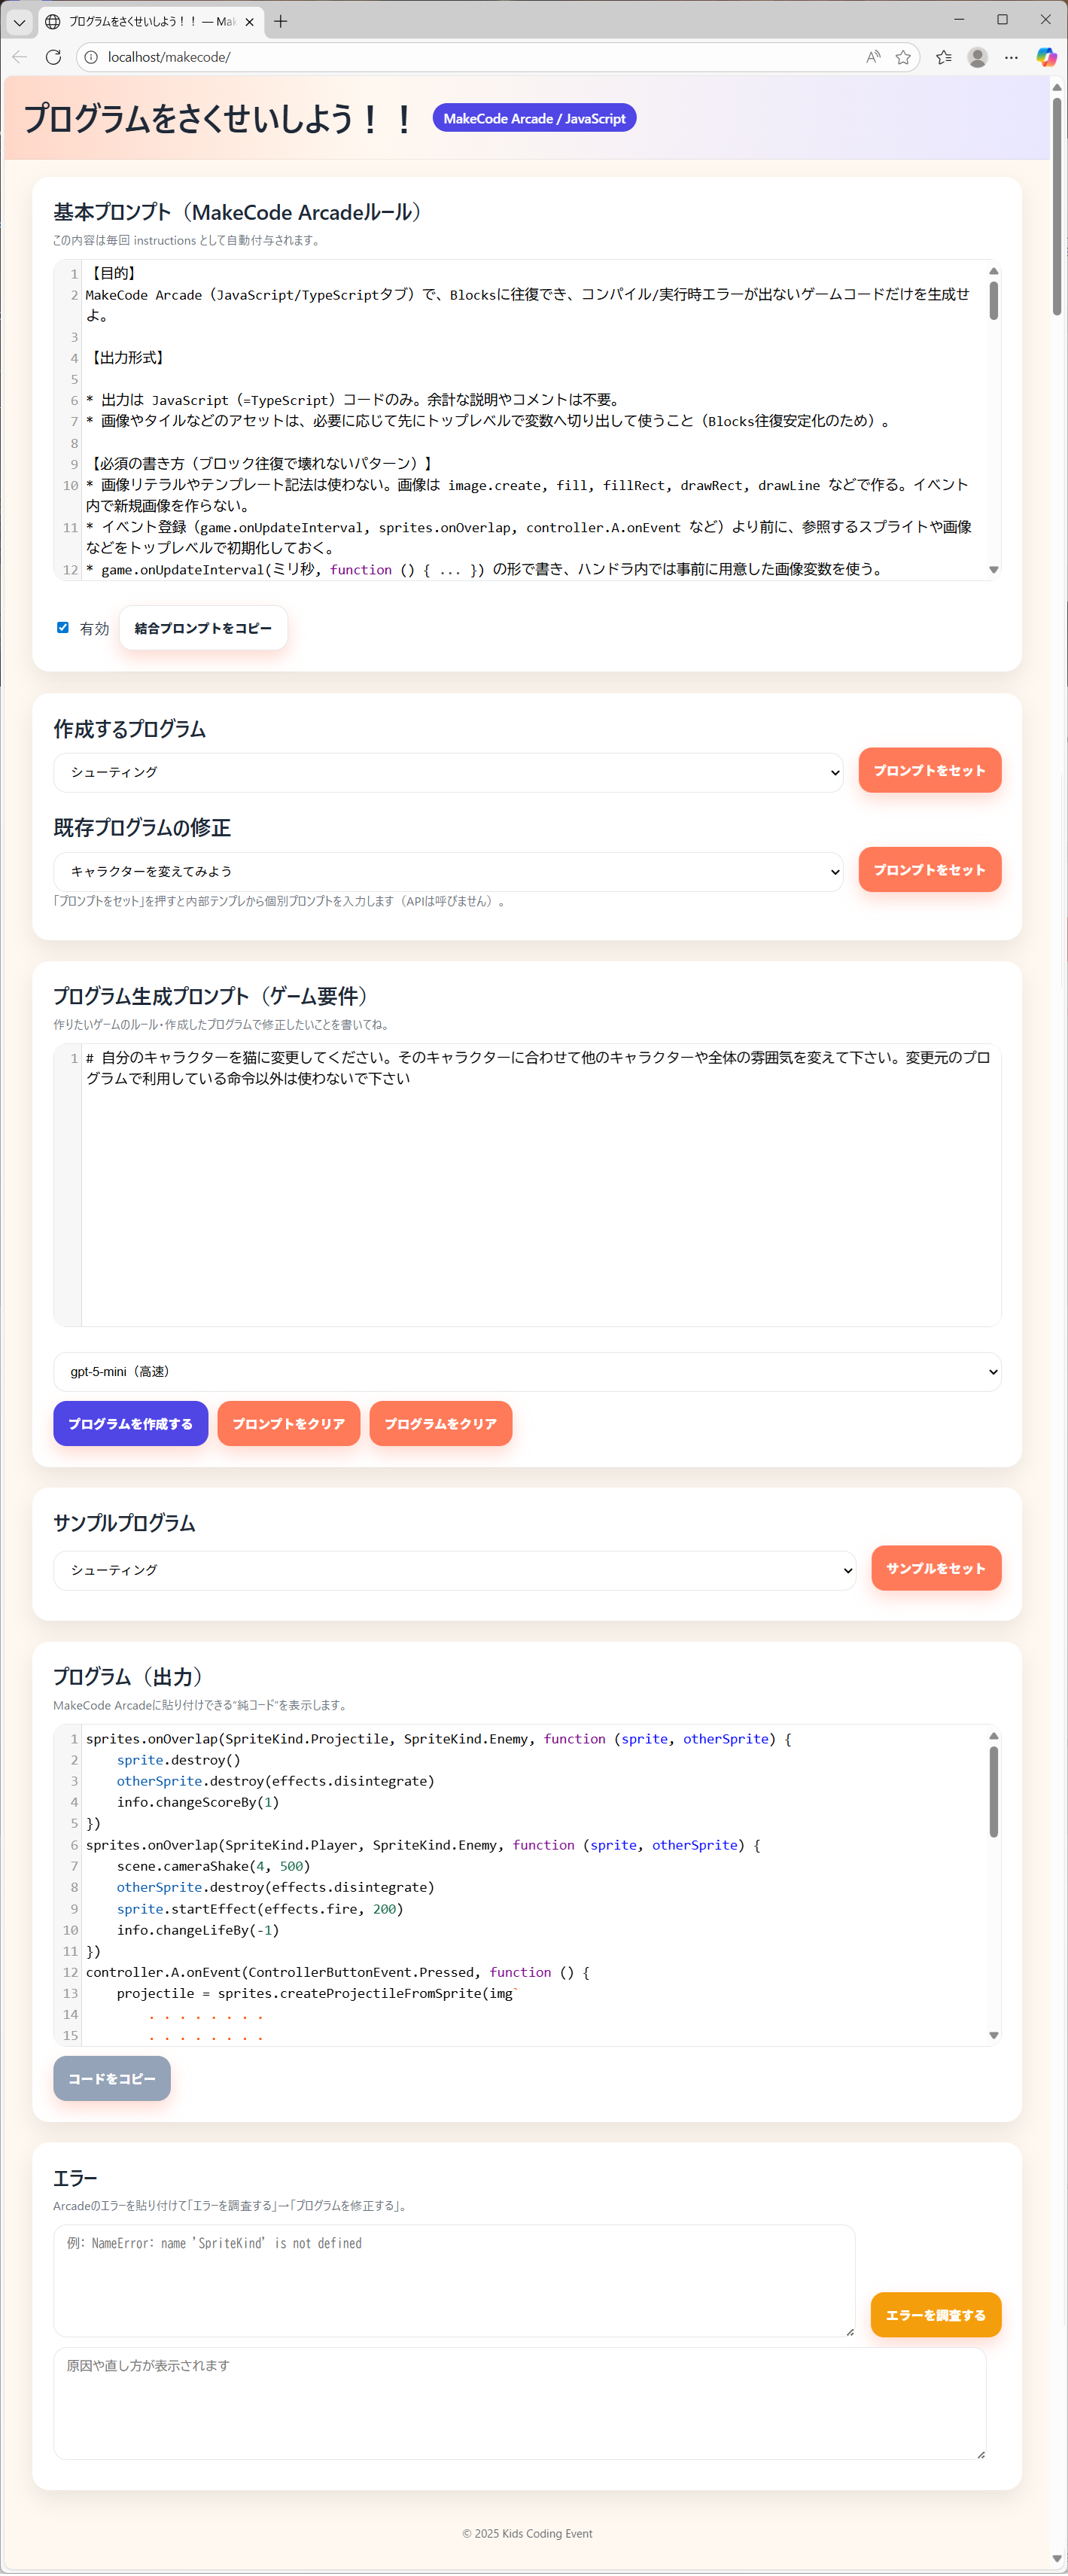Click the back navigation arrow
This screenshot has height=2576, width=1068.
click(20, 57)
